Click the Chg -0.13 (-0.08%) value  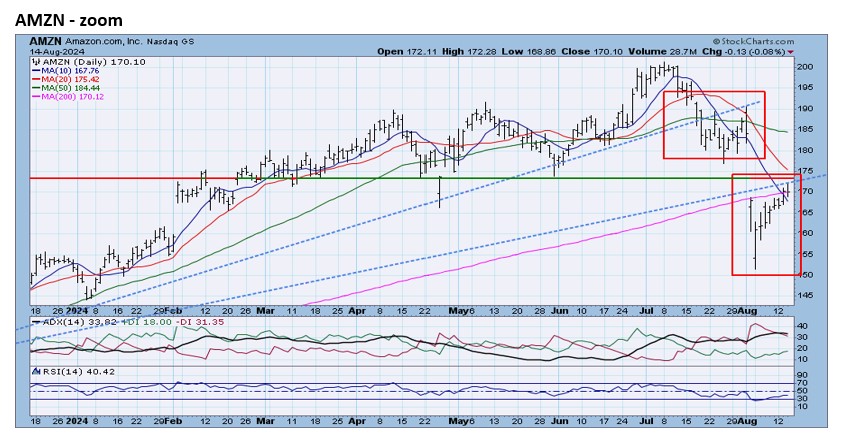(x=744, y=52)
